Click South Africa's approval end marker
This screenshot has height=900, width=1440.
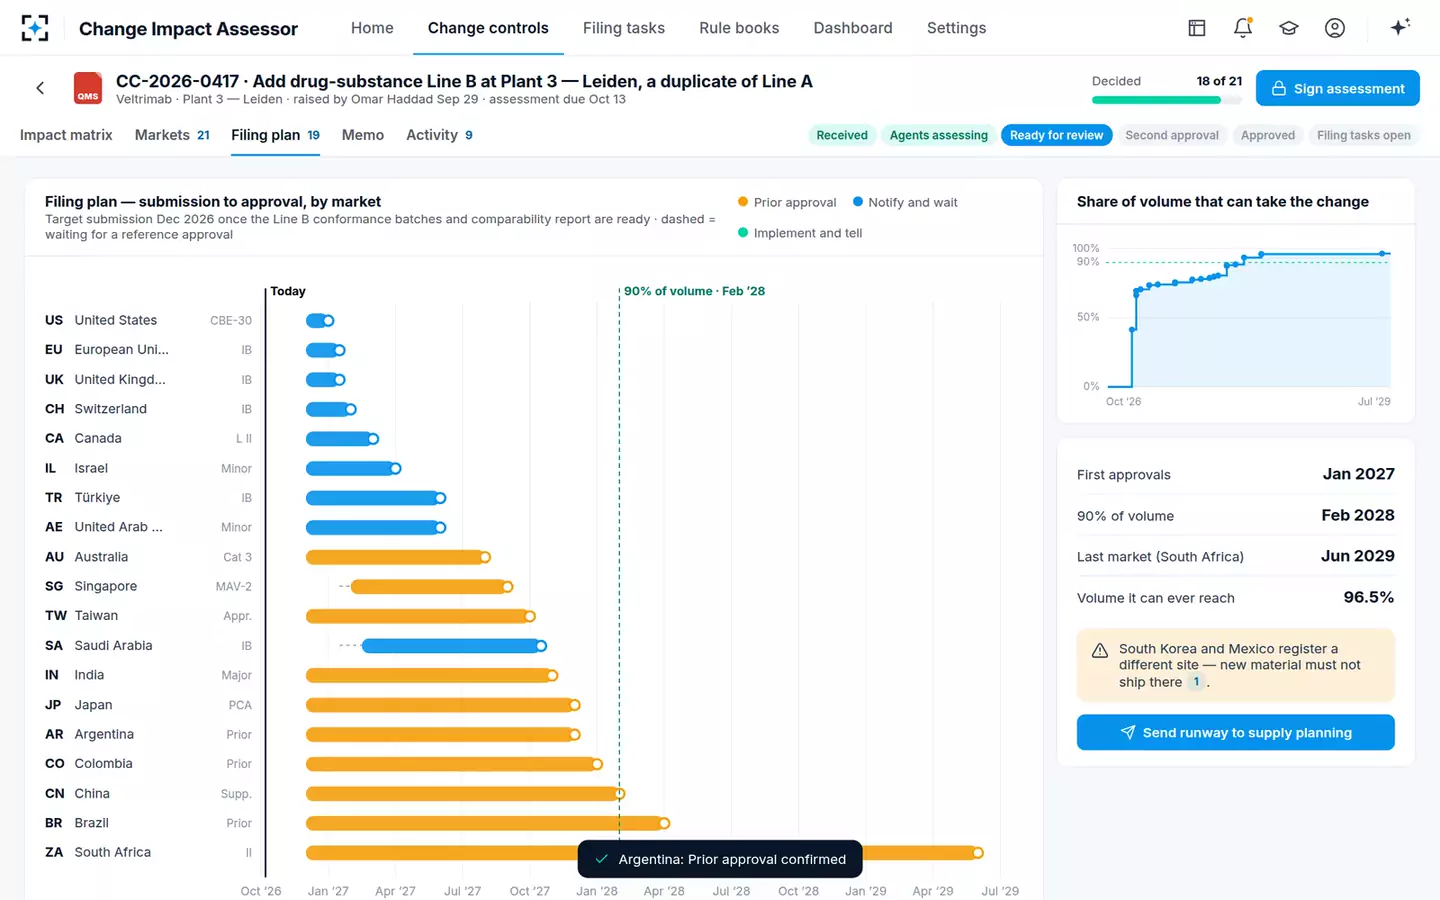tap(978, 853)
